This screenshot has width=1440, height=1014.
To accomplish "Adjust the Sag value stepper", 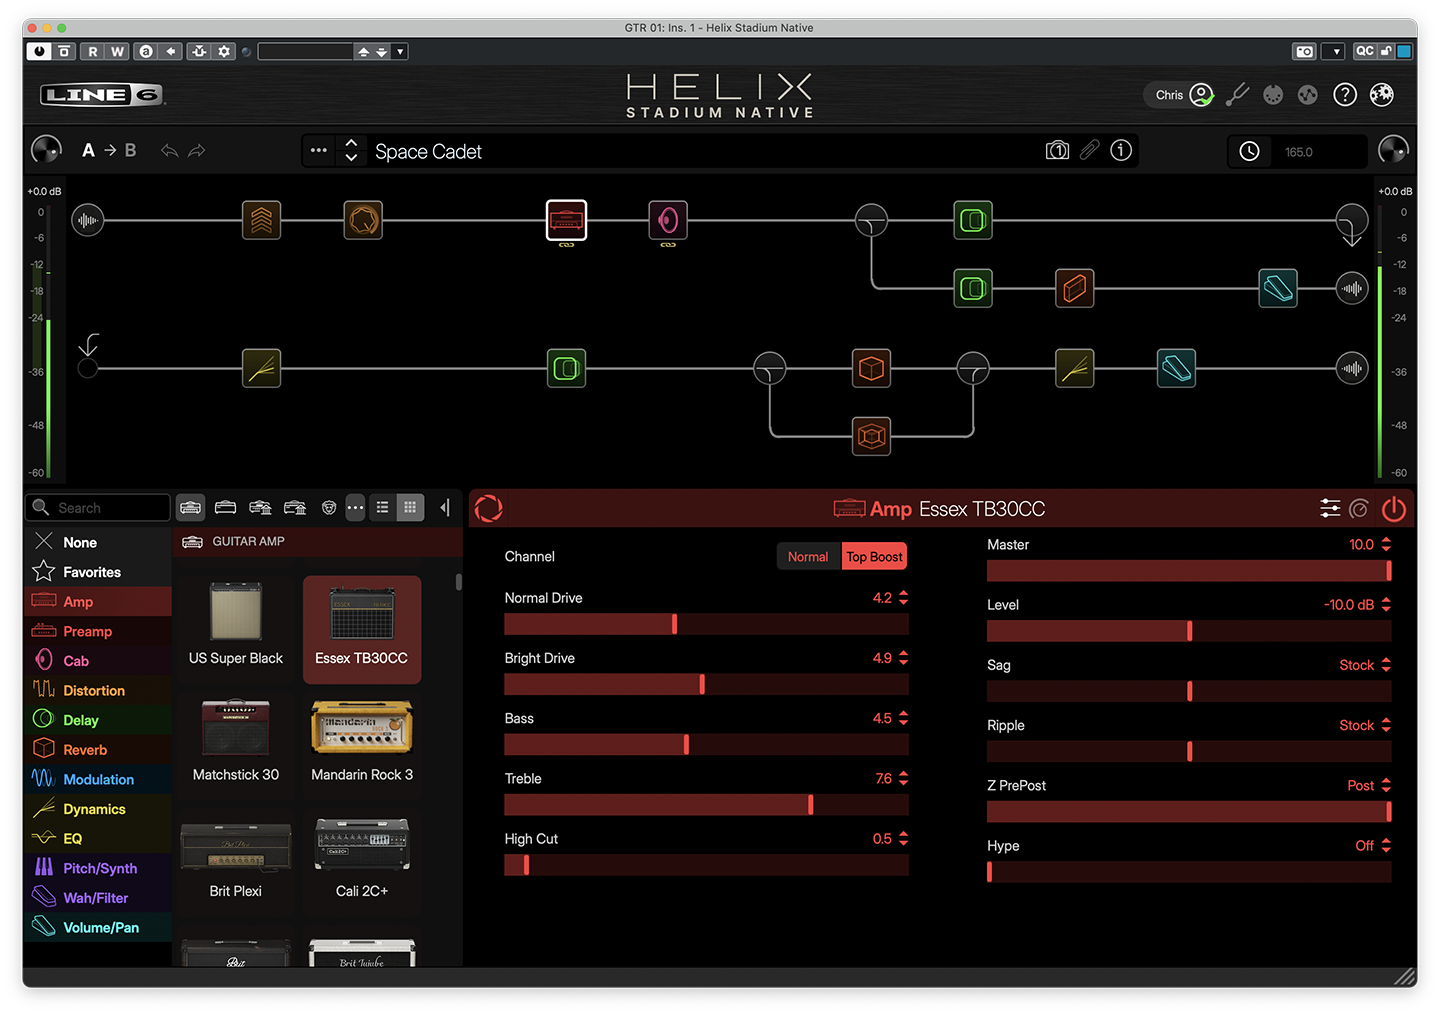I will (x=1386, y=665).
